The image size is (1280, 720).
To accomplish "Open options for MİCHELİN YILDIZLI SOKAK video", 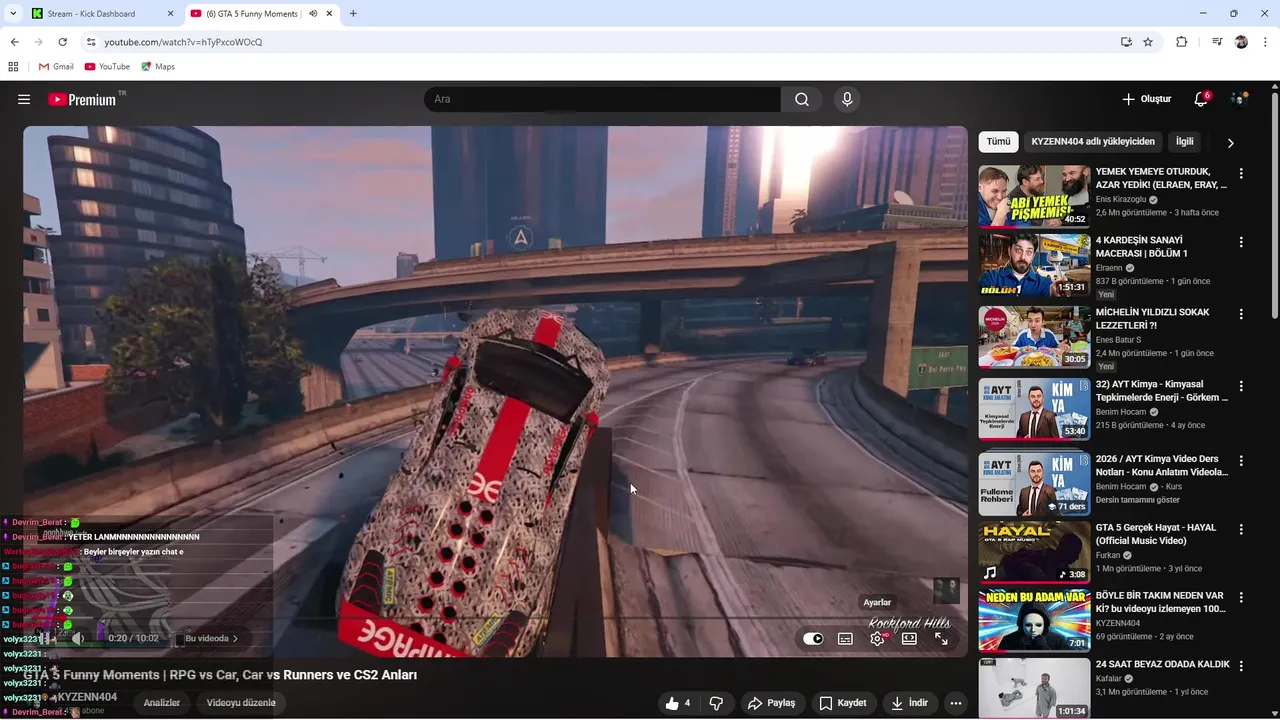I will (1241, 314).
